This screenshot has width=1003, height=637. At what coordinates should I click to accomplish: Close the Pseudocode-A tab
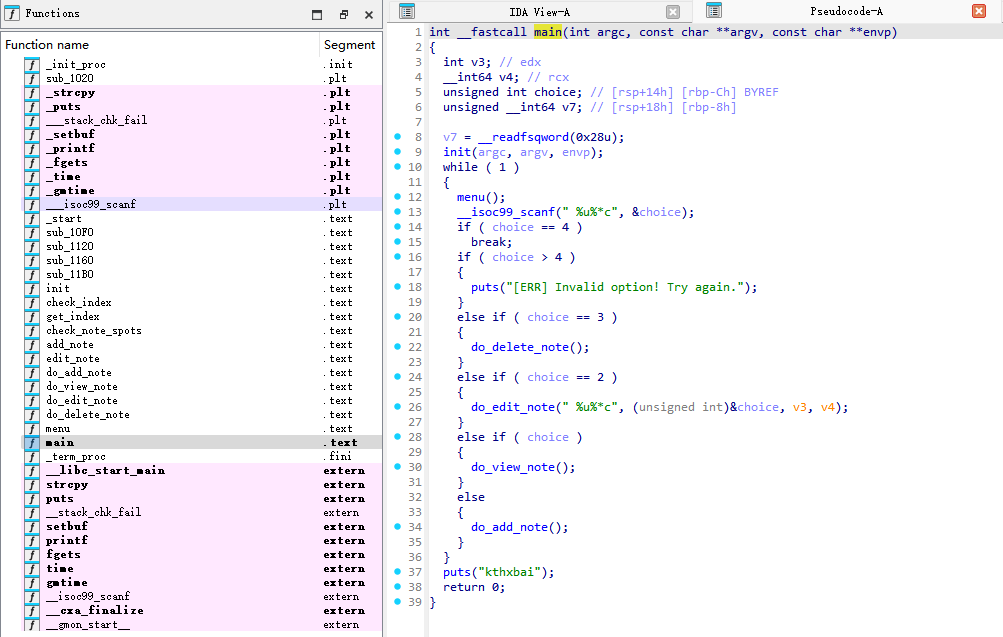[x=978, y=12]
